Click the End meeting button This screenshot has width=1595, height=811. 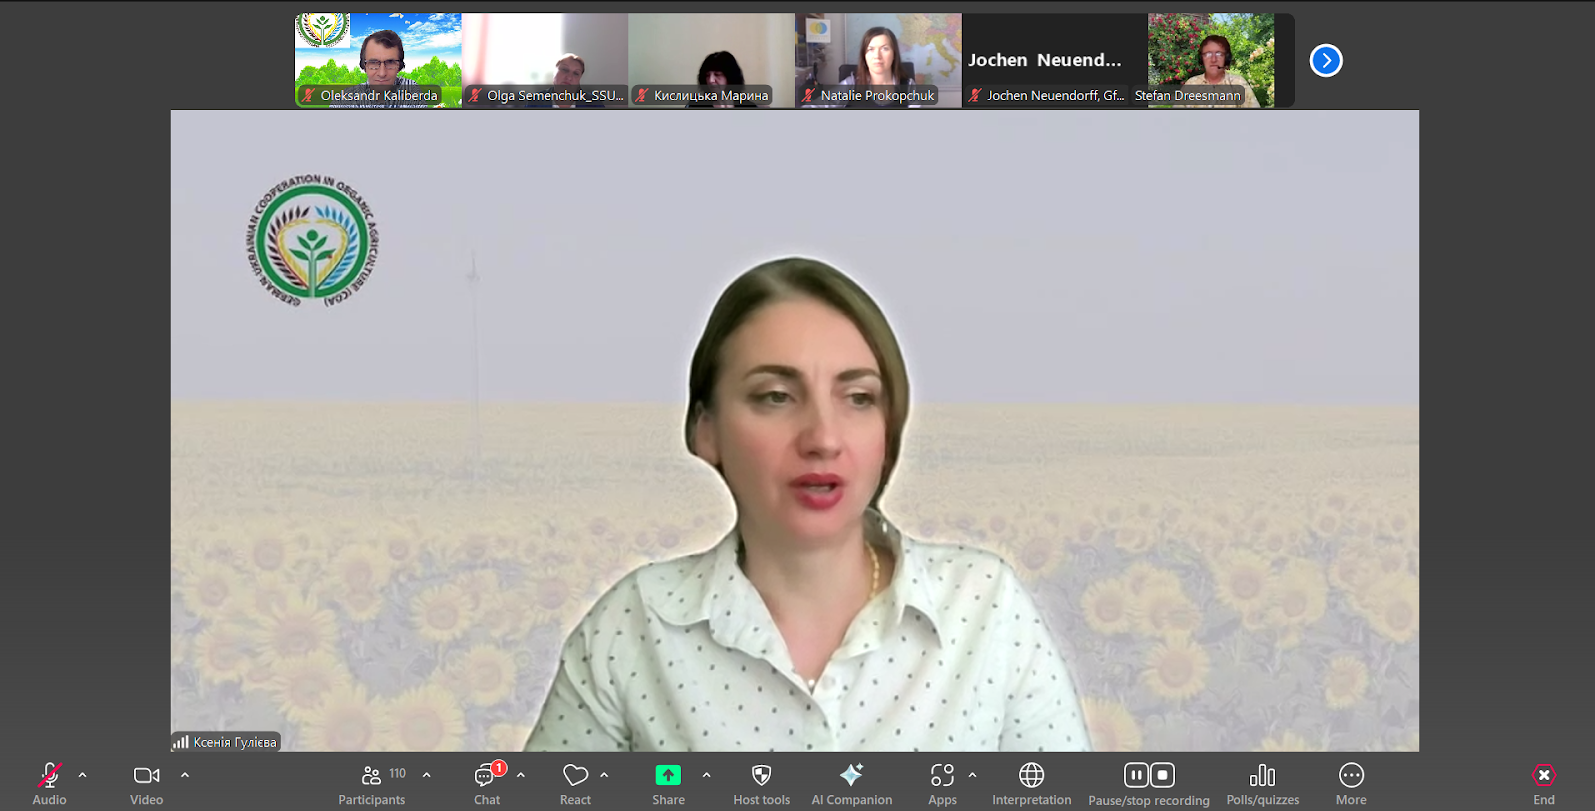pos(1544,776)
